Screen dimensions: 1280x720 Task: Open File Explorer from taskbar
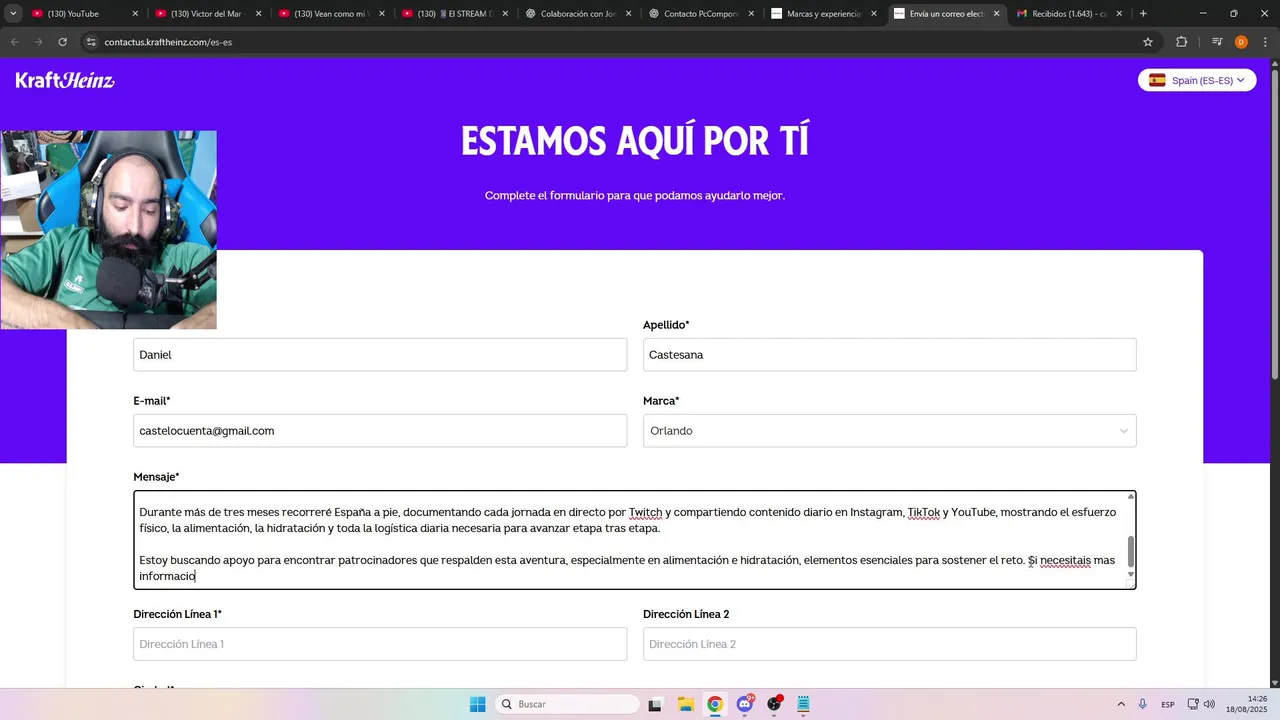click(685, 704)
